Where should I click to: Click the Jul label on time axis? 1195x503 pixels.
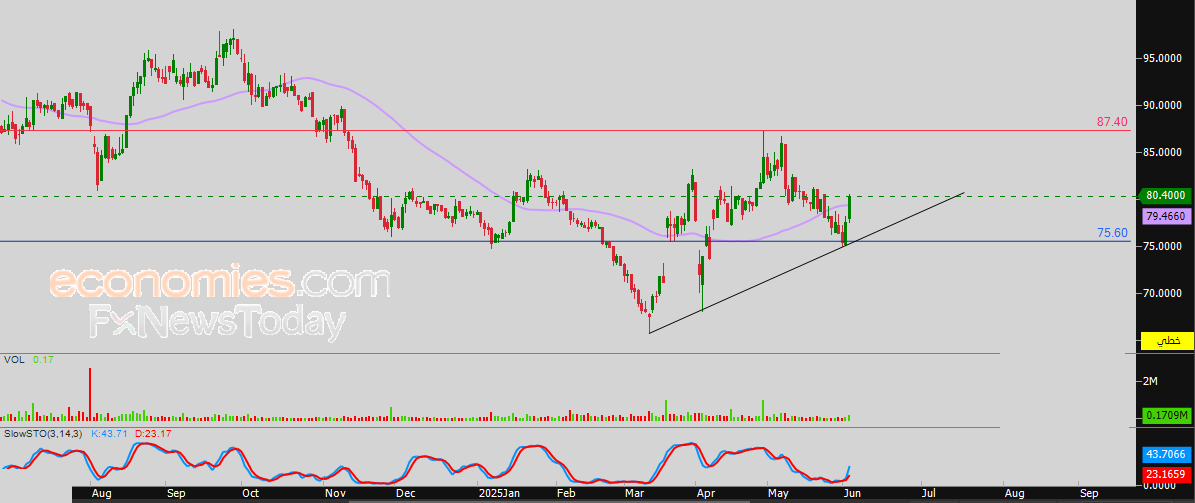(929, 494)
